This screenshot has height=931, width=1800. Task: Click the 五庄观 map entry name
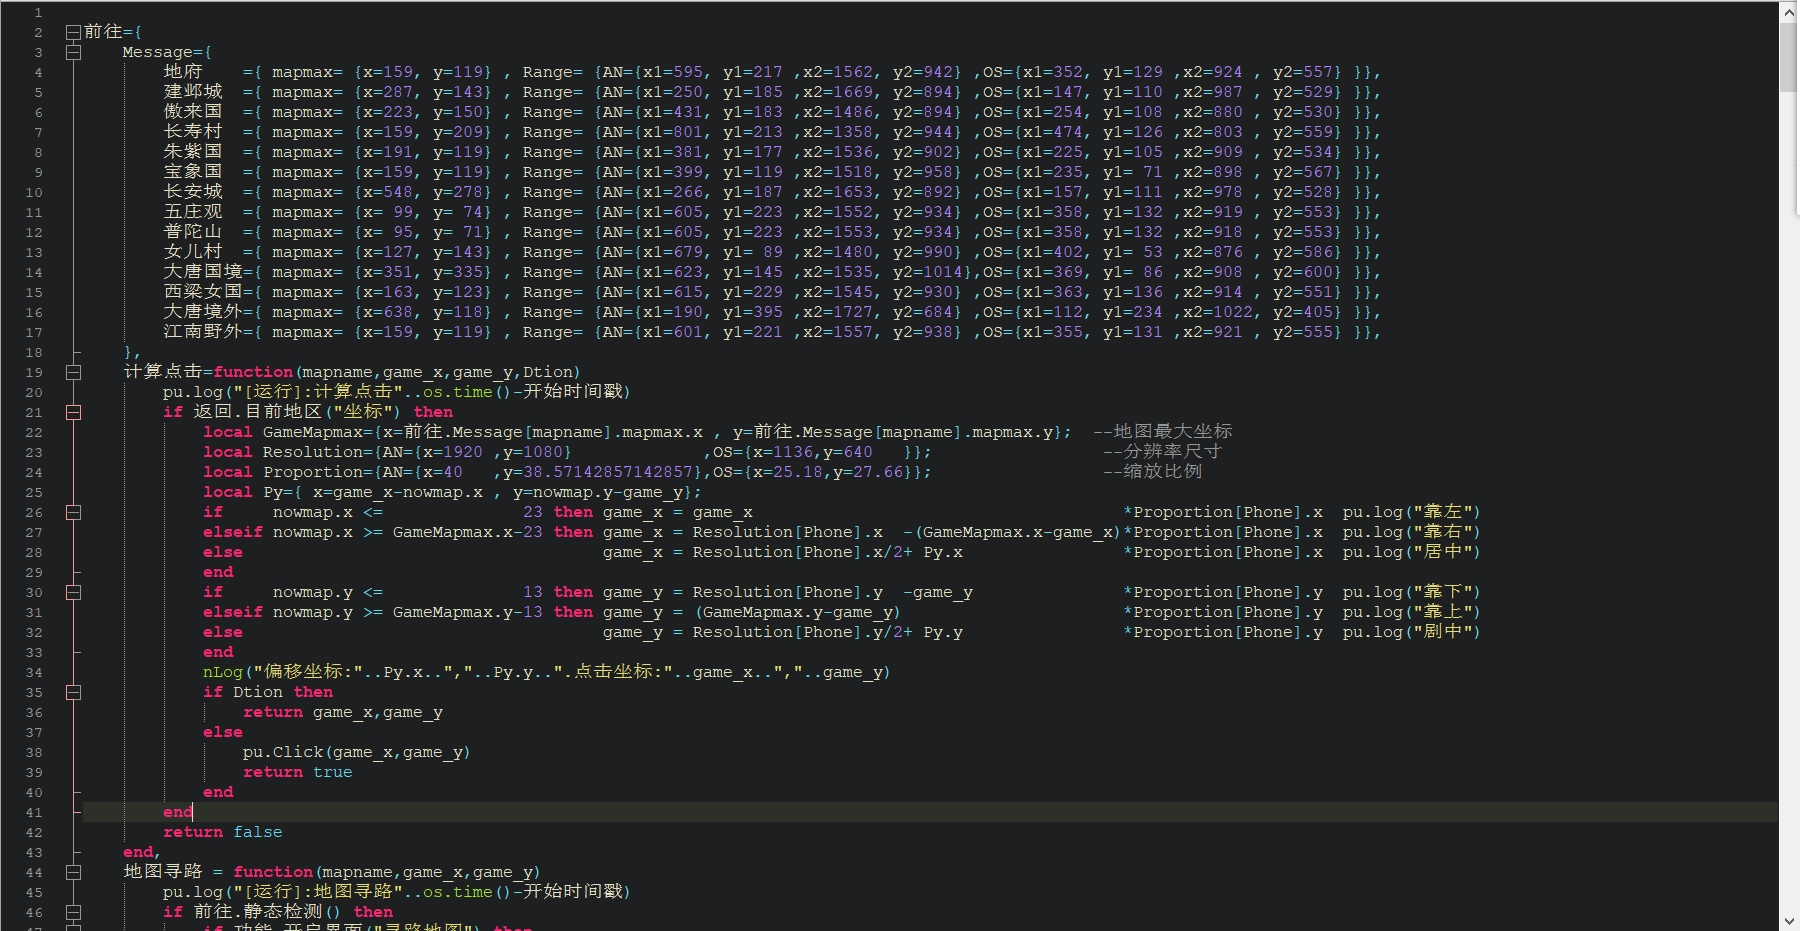pyautogui.click(x=193, y=212)
